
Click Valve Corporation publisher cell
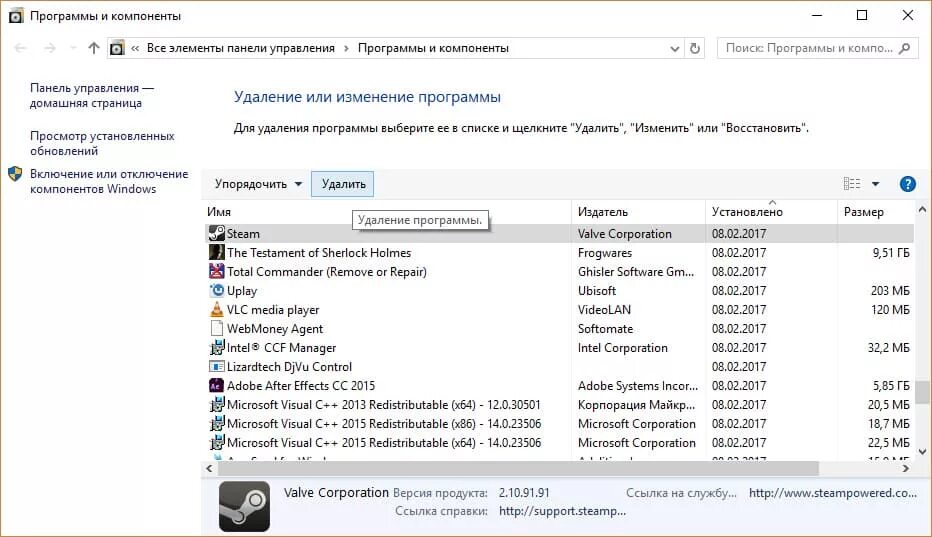[625, 234]
